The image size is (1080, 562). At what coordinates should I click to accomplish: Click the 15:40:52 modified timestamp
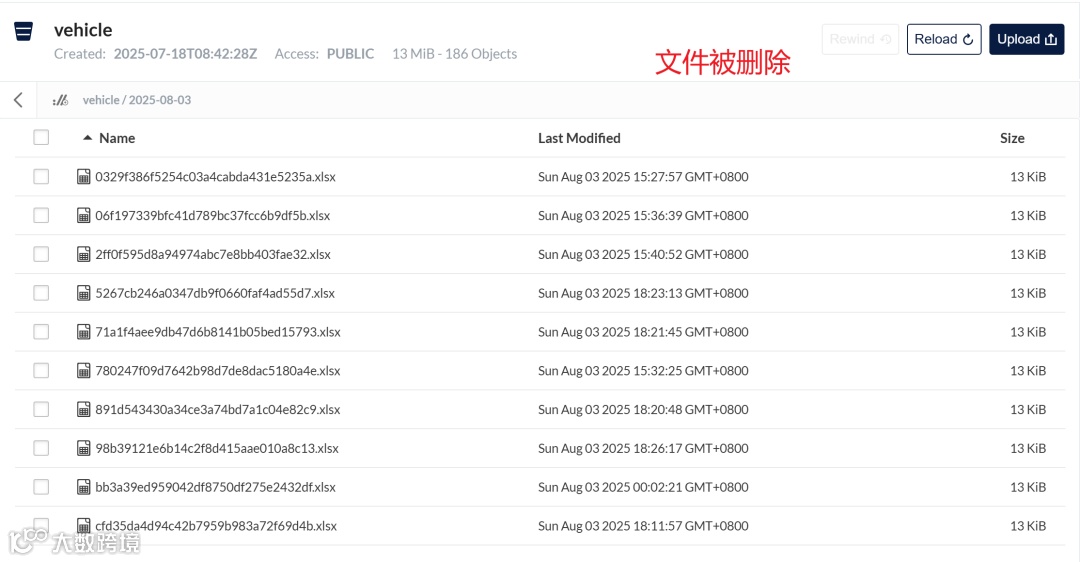click(643, 254)
